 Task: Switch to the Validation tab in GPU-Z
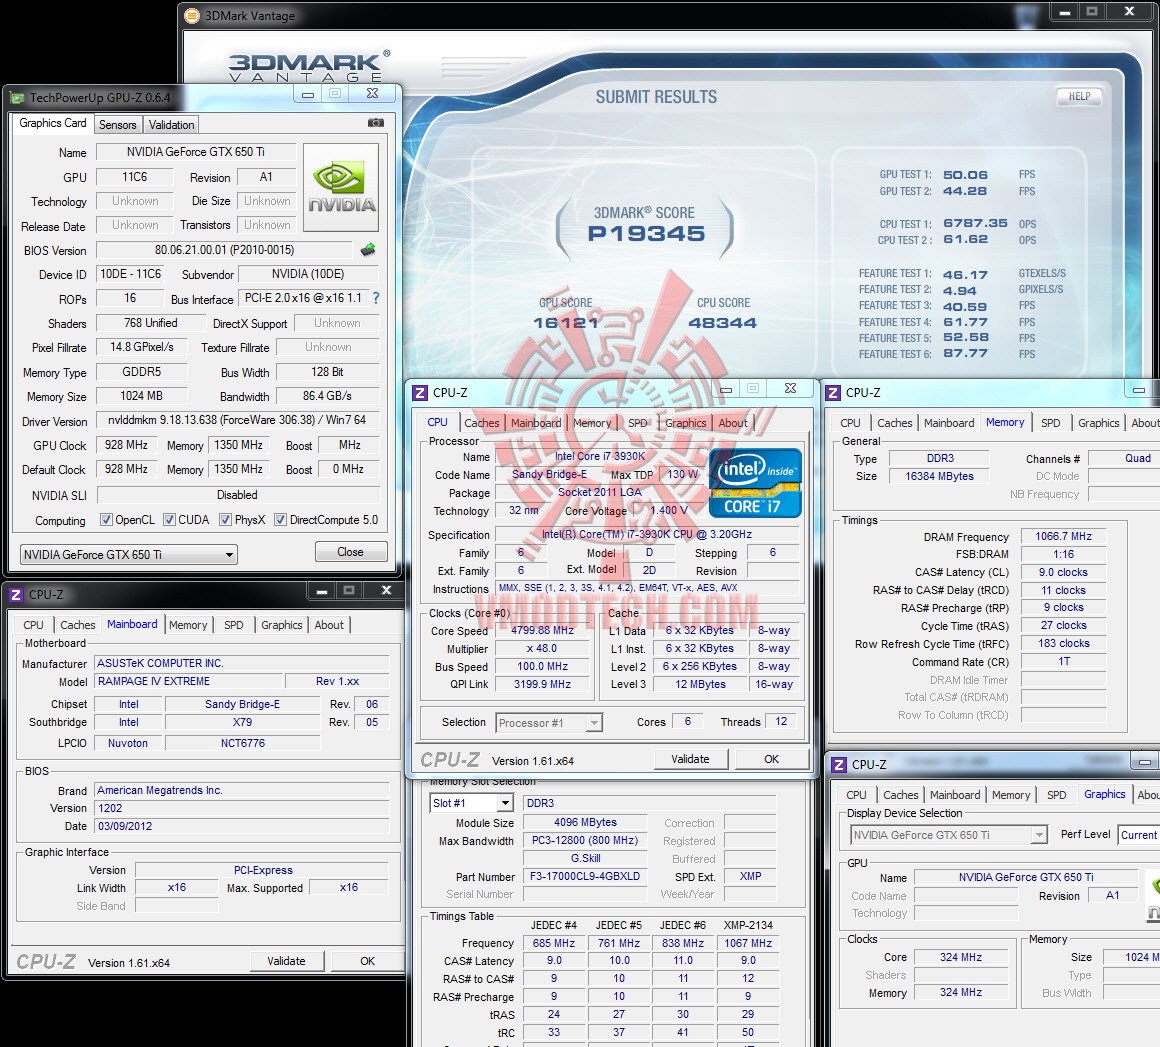click(172, 125)
